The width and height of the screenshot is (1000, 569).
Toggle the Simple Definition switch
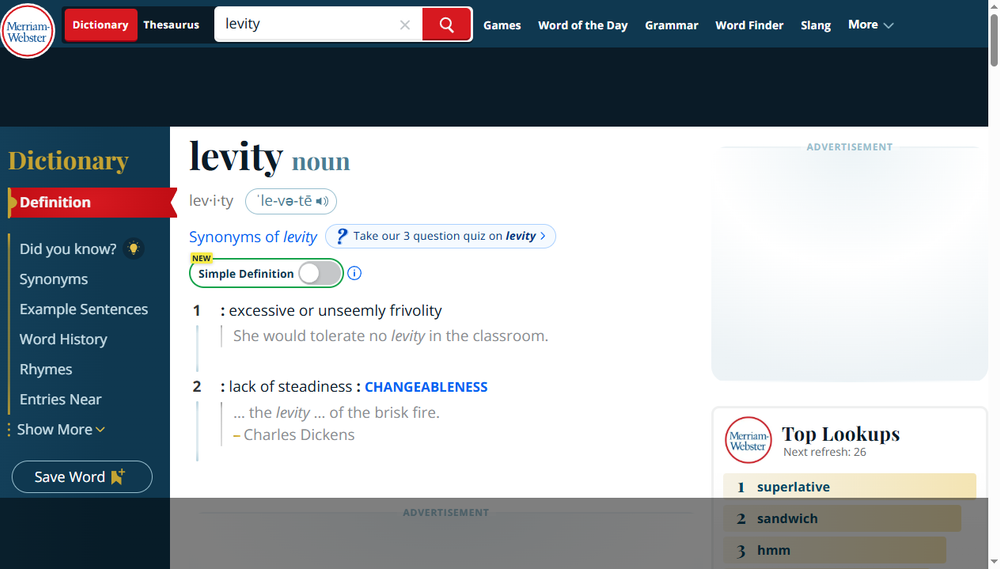[320, 273]
